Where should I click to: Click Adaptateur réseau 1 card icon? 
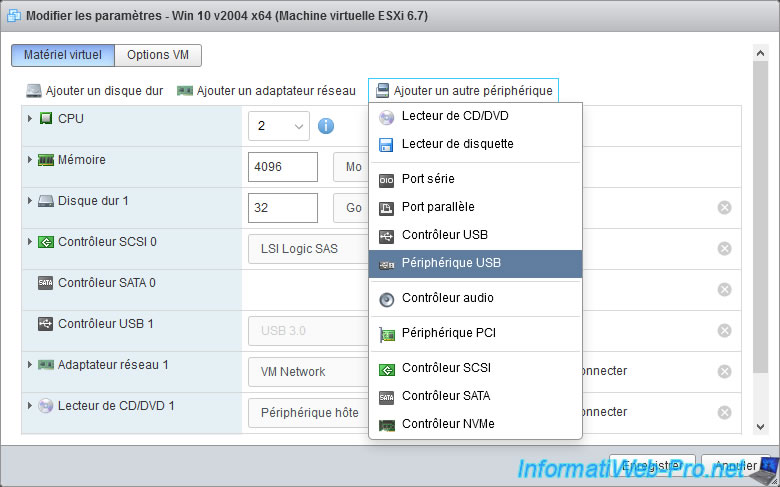pyautogui.click(x=46, y=365)
